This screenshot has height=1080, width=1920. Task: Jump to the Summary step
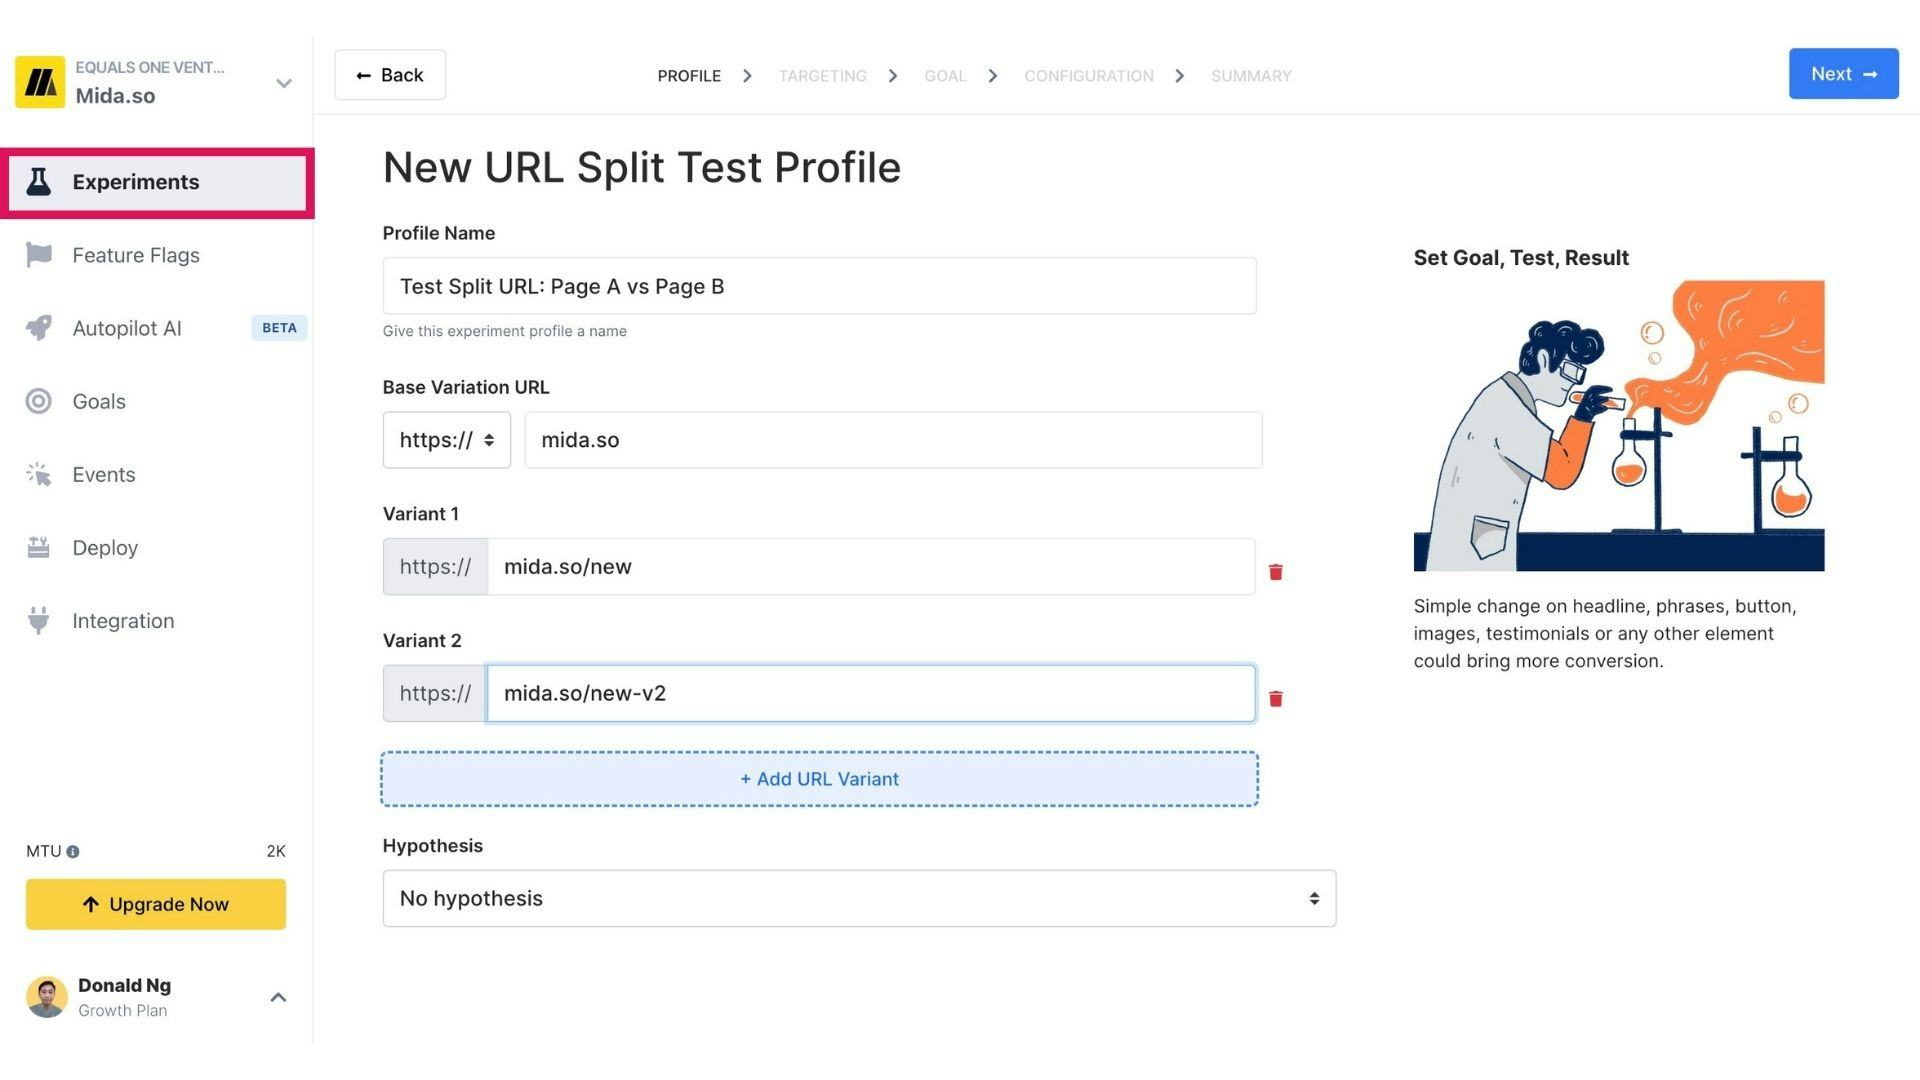[1250, 76]
